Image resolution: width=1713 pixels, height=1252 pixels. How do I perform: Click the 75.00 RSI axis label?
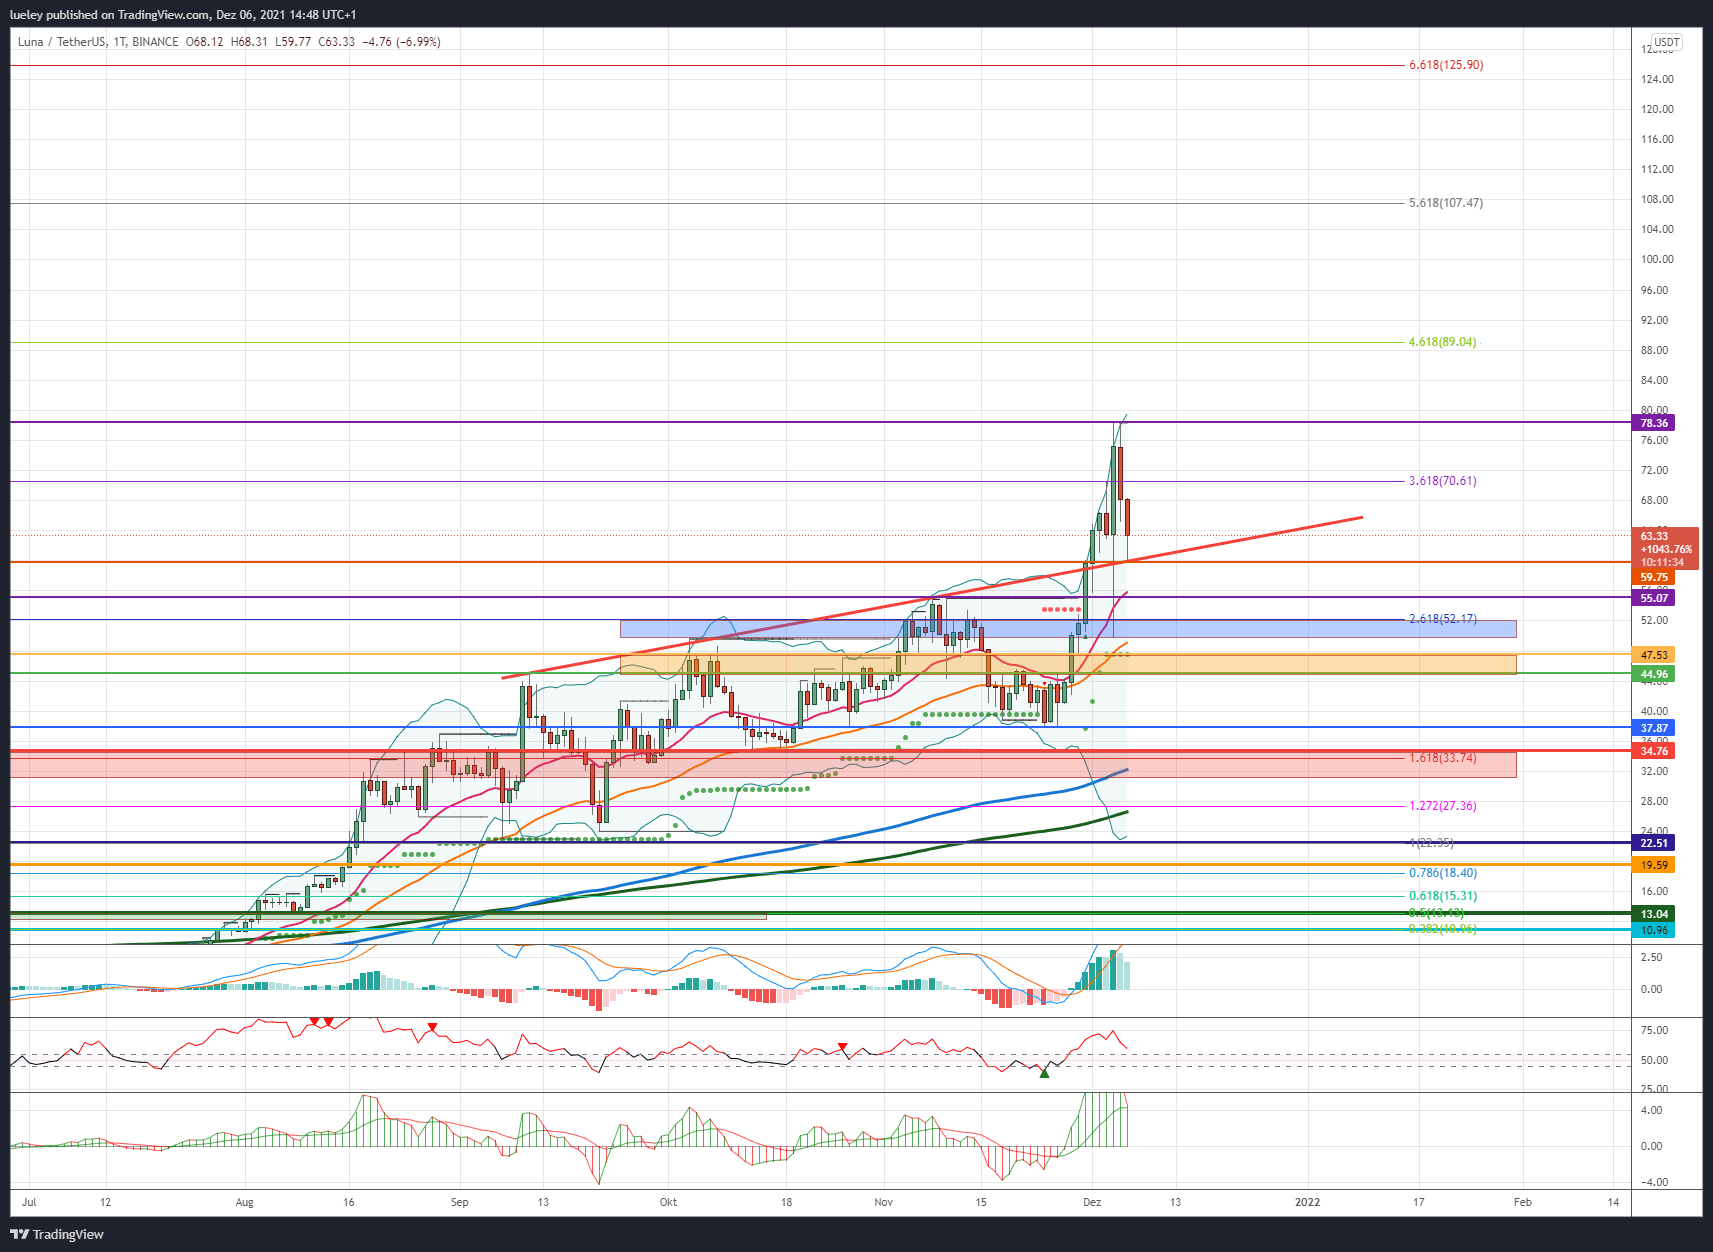[x=1654, y=1030]
